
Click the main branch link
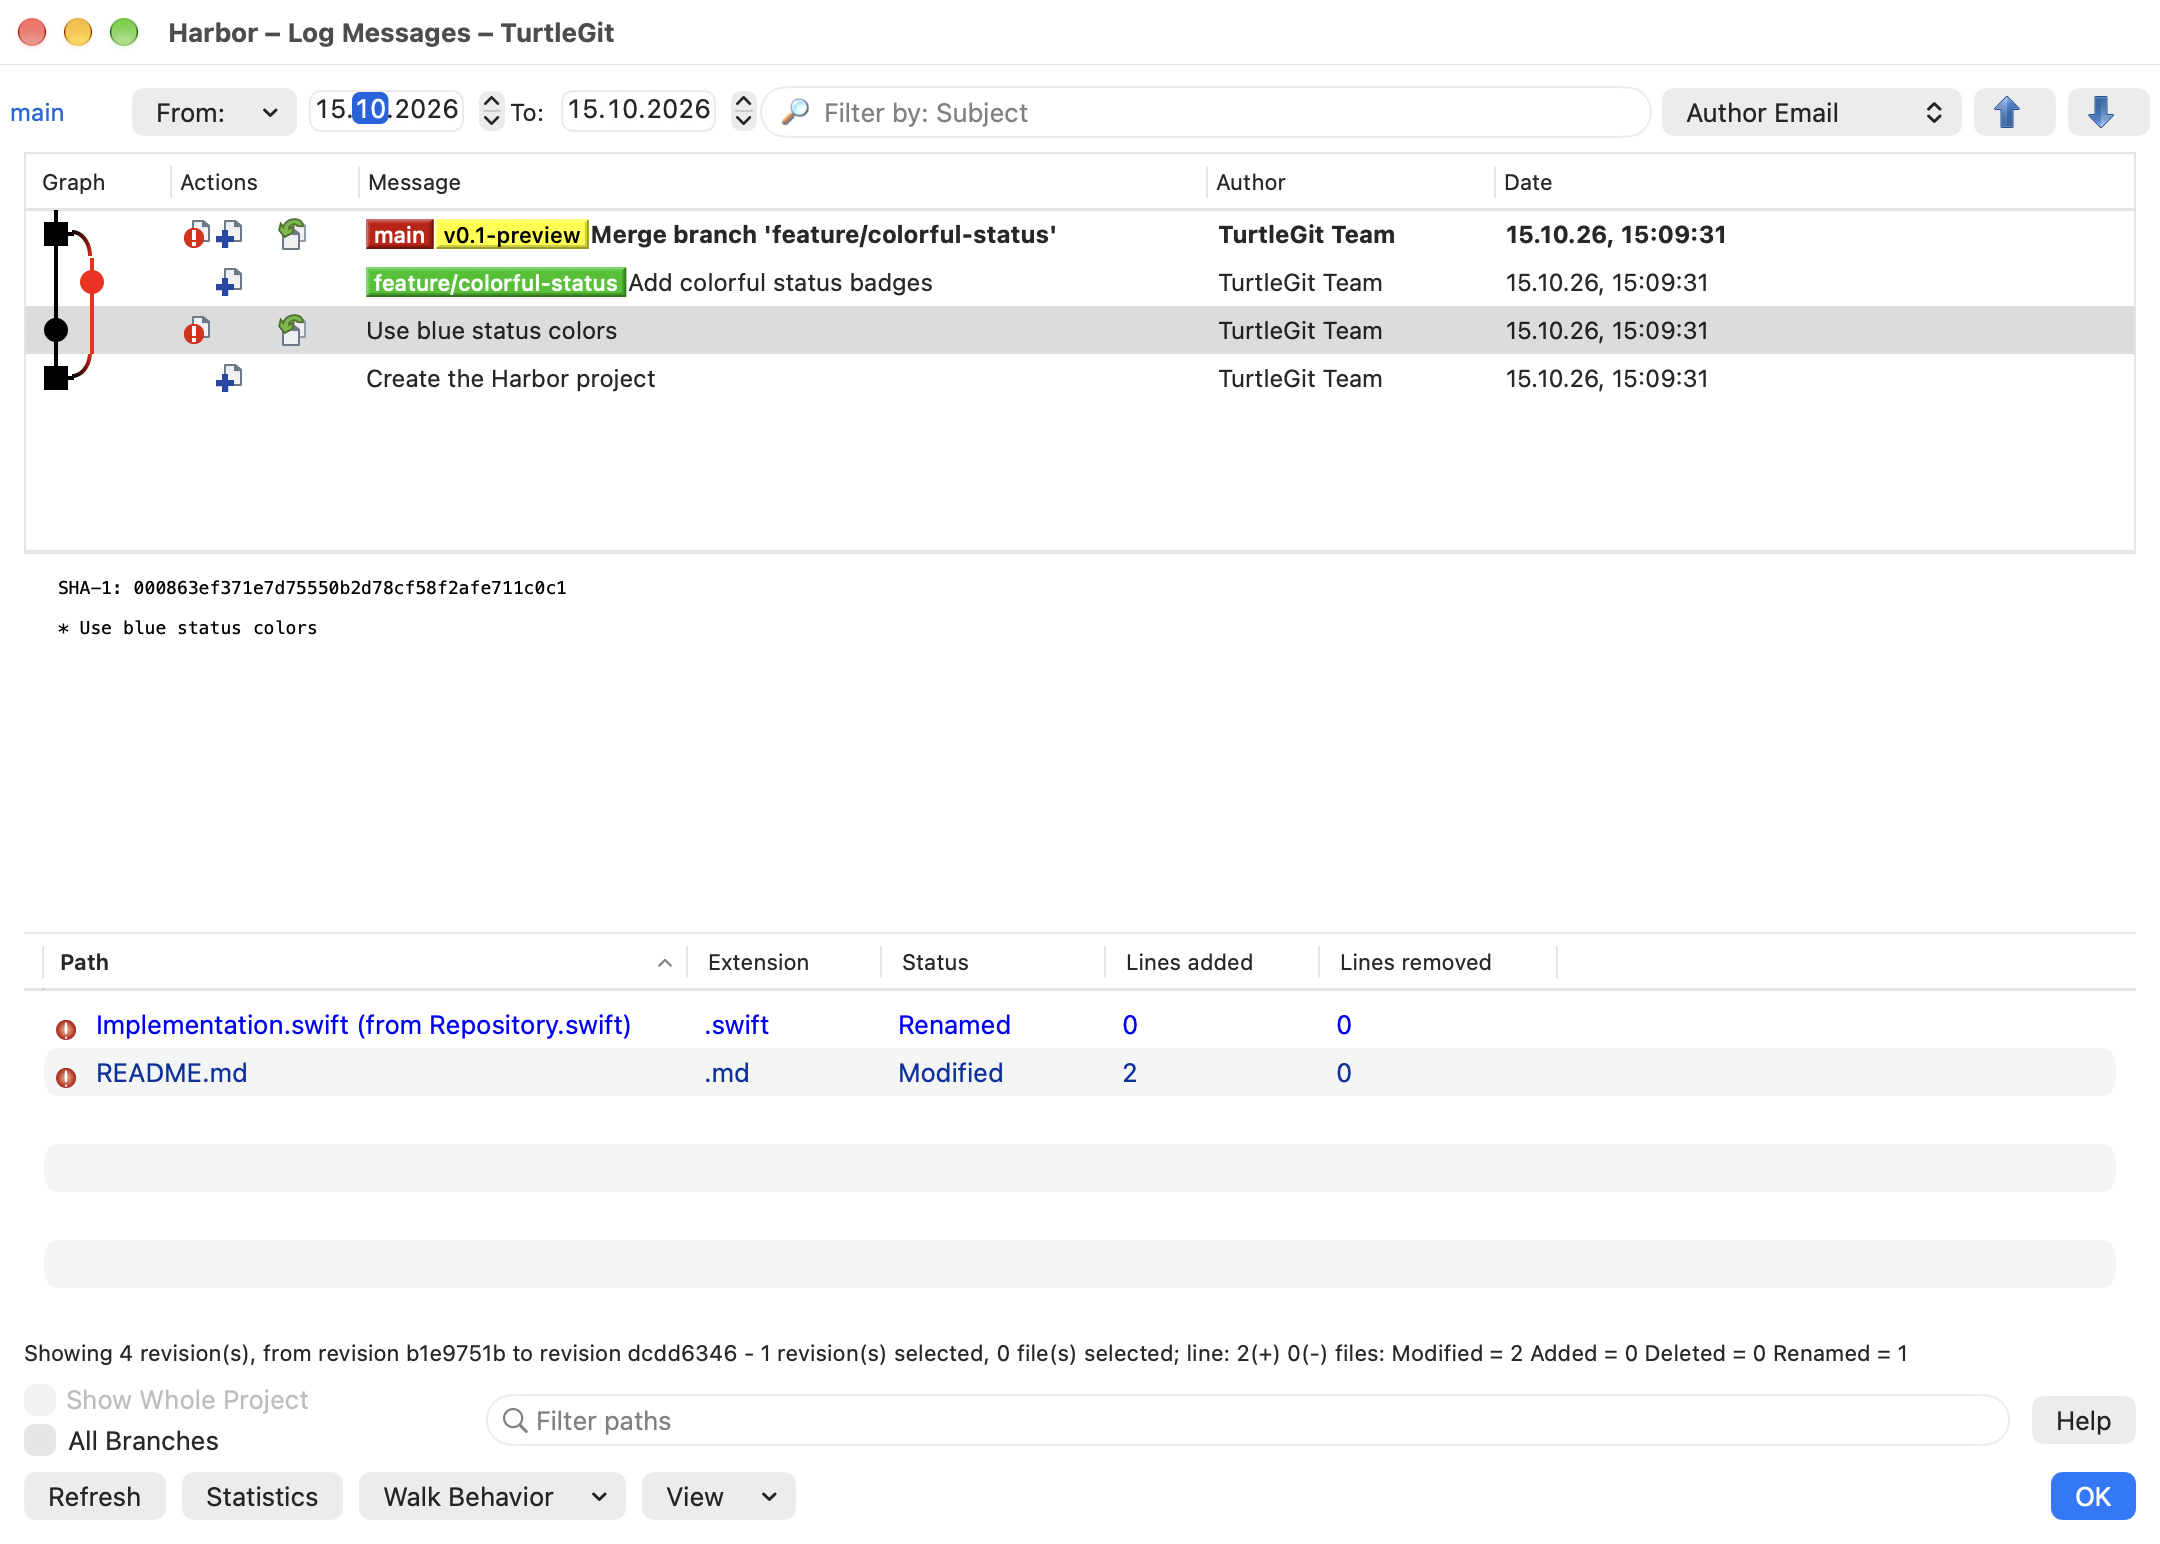[x=37, y=112]
